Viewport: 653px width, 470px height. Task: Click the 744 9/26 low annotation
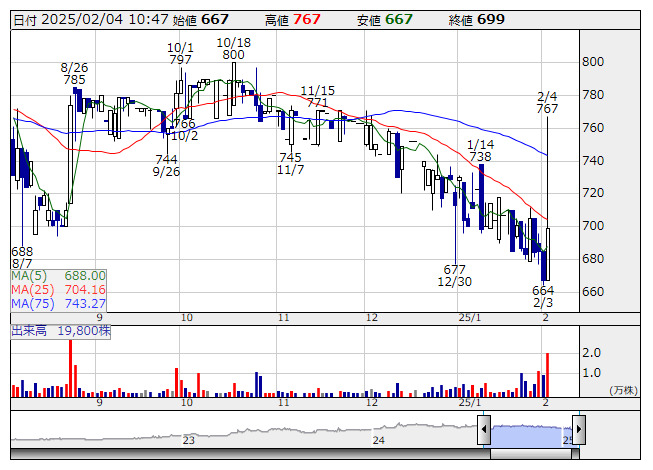tap(166, 165)
